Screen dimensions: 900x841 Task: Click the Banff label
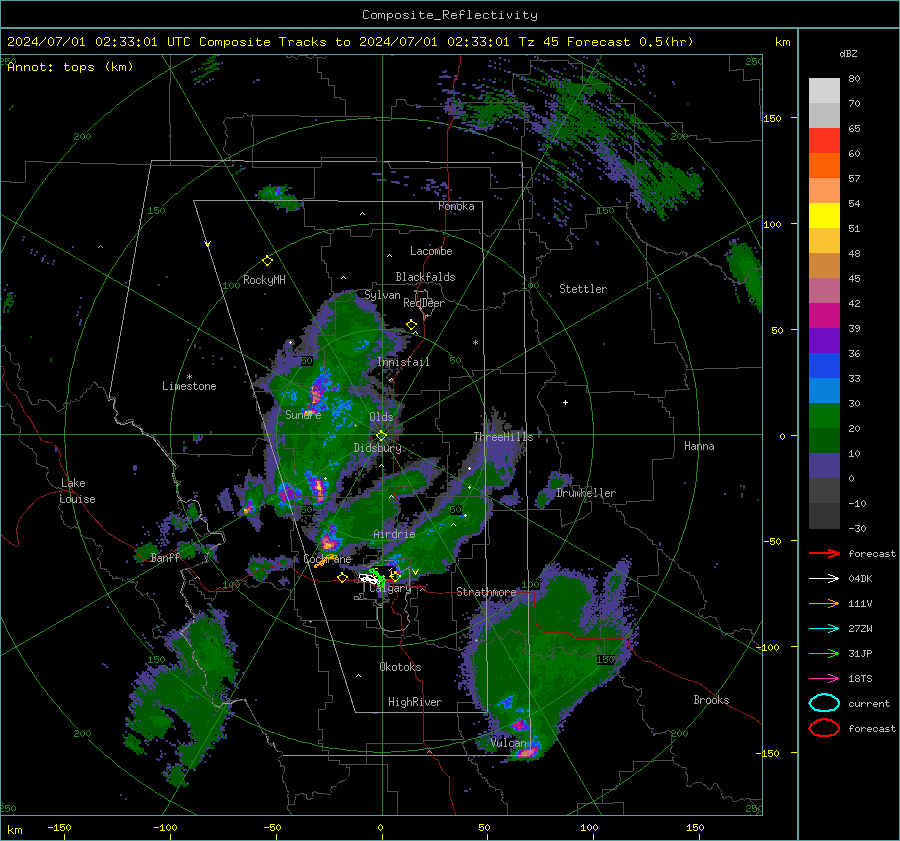pyautogui.click(x=165, y=558)
